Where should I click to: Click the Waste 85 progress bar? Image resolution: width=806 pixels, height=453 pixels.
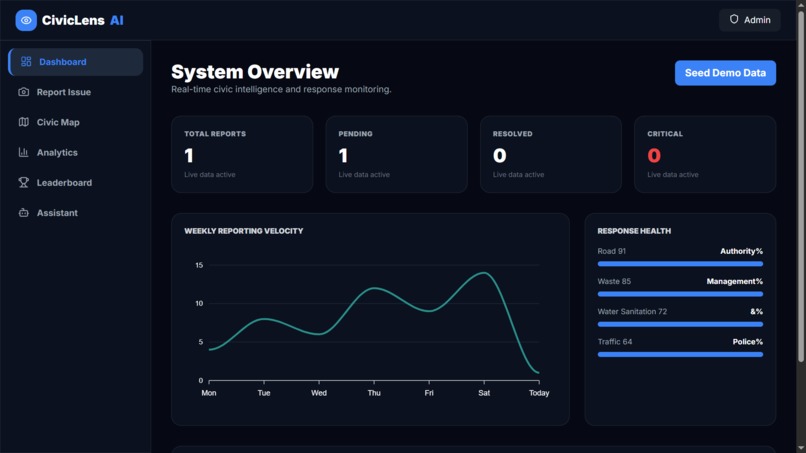point(680,294)
